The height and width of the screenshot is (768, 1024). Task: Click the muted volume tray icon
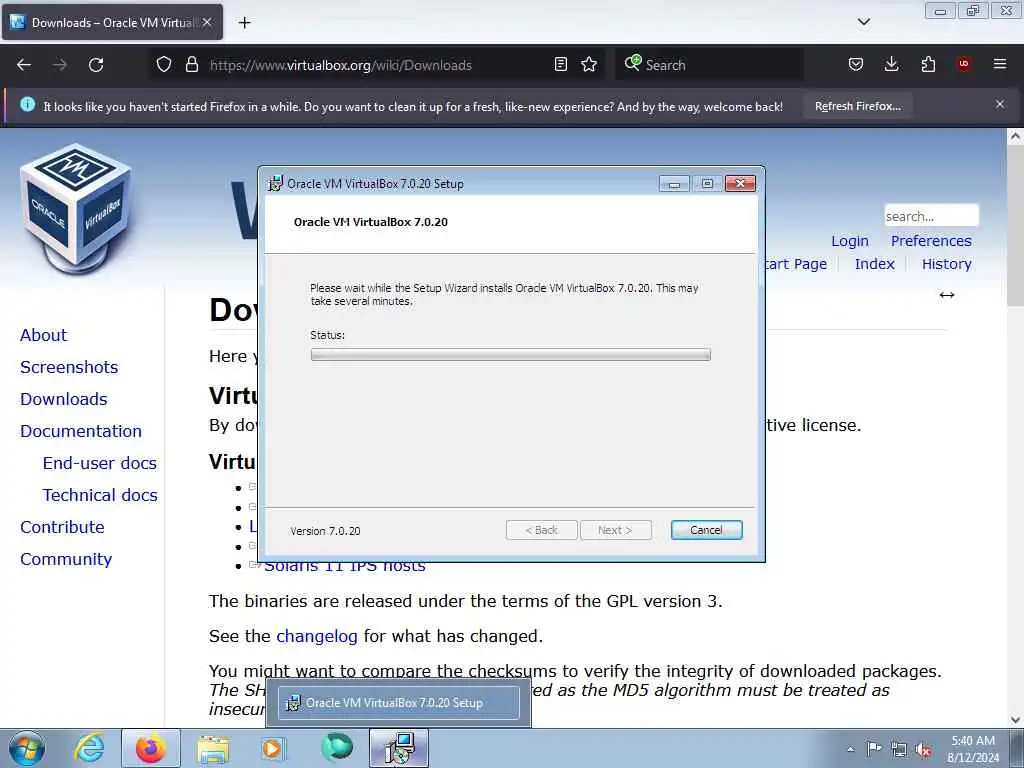(x=923, y=749)
